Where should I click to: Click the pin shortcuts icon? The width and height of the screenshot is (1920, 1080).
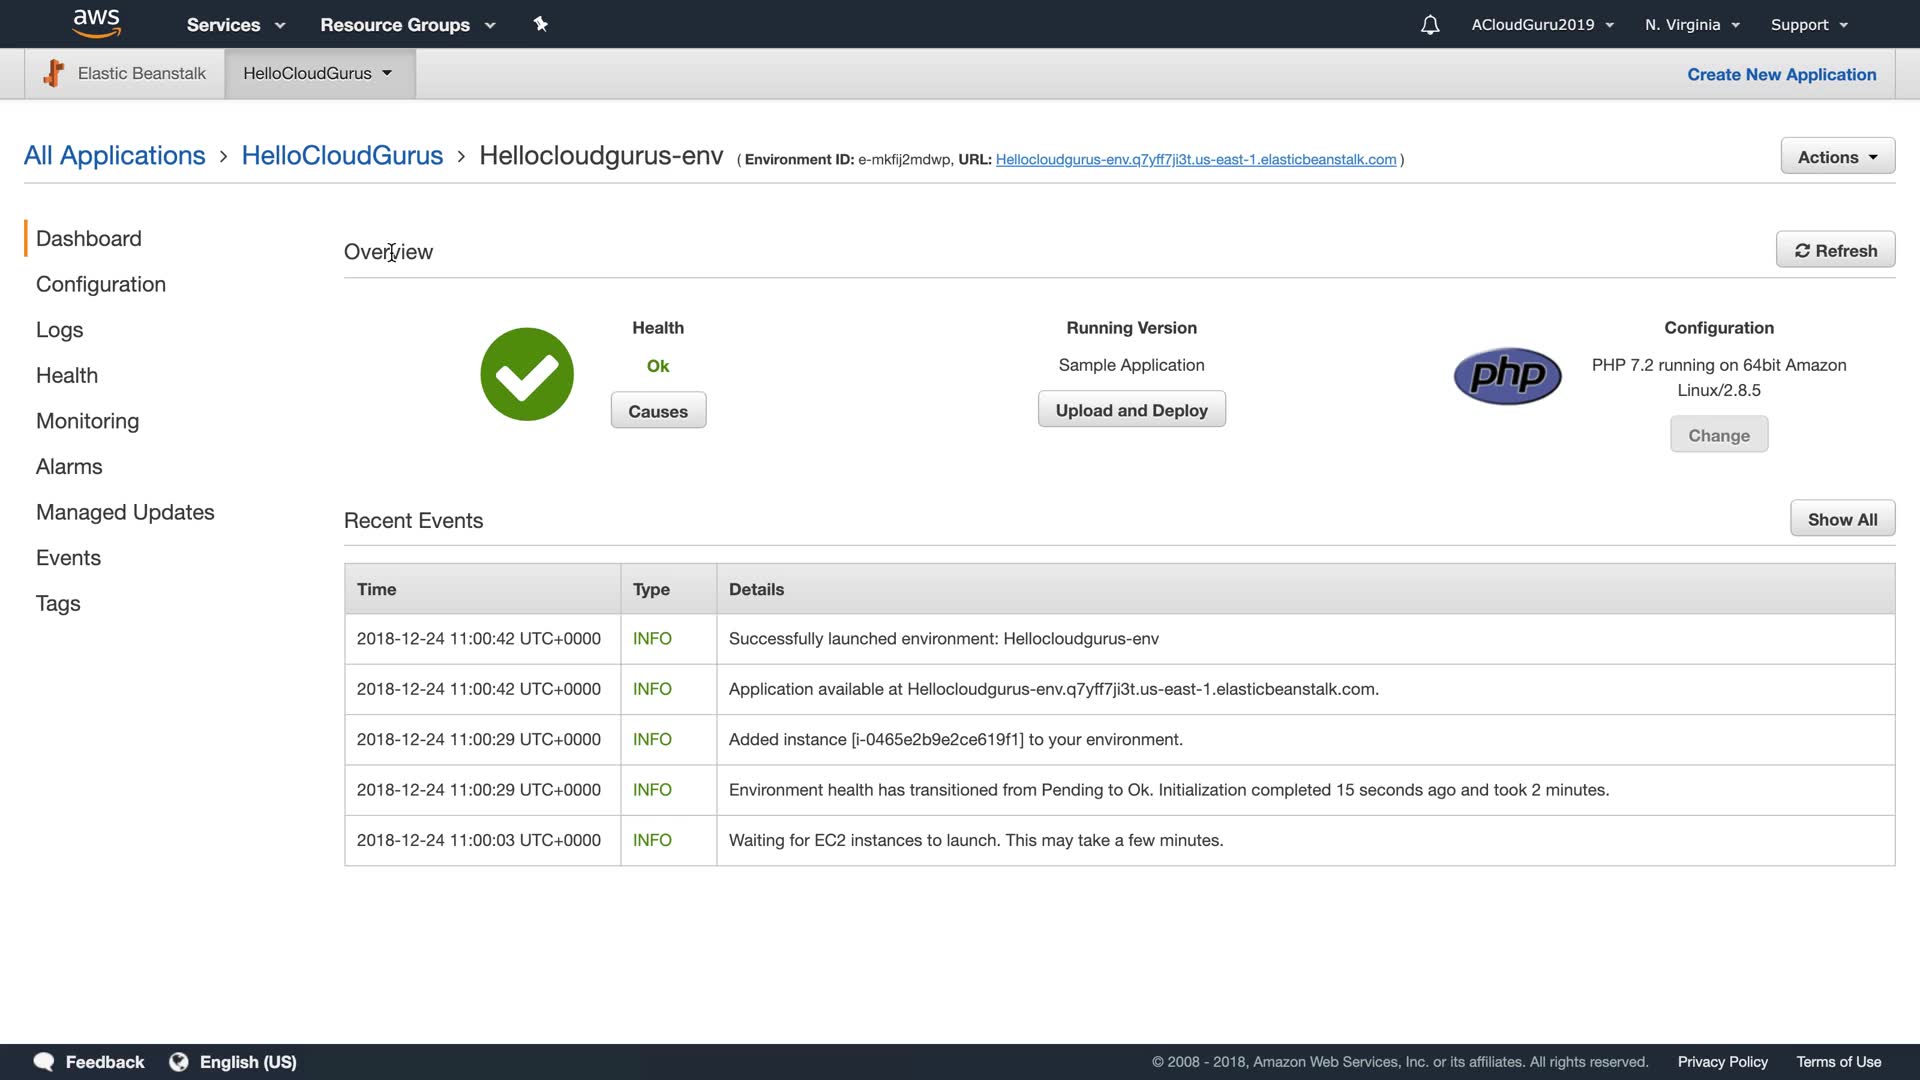tap(541, 24)
